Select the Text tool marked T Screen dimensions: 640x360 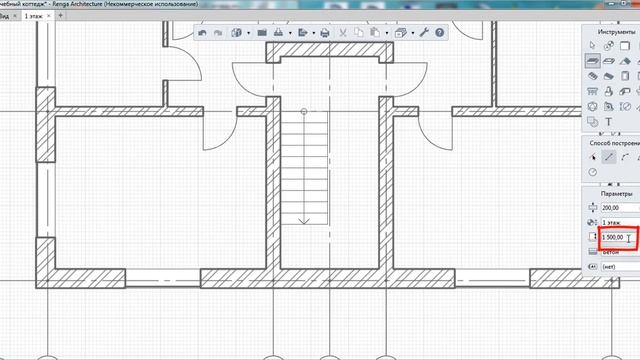click(609, 122)
